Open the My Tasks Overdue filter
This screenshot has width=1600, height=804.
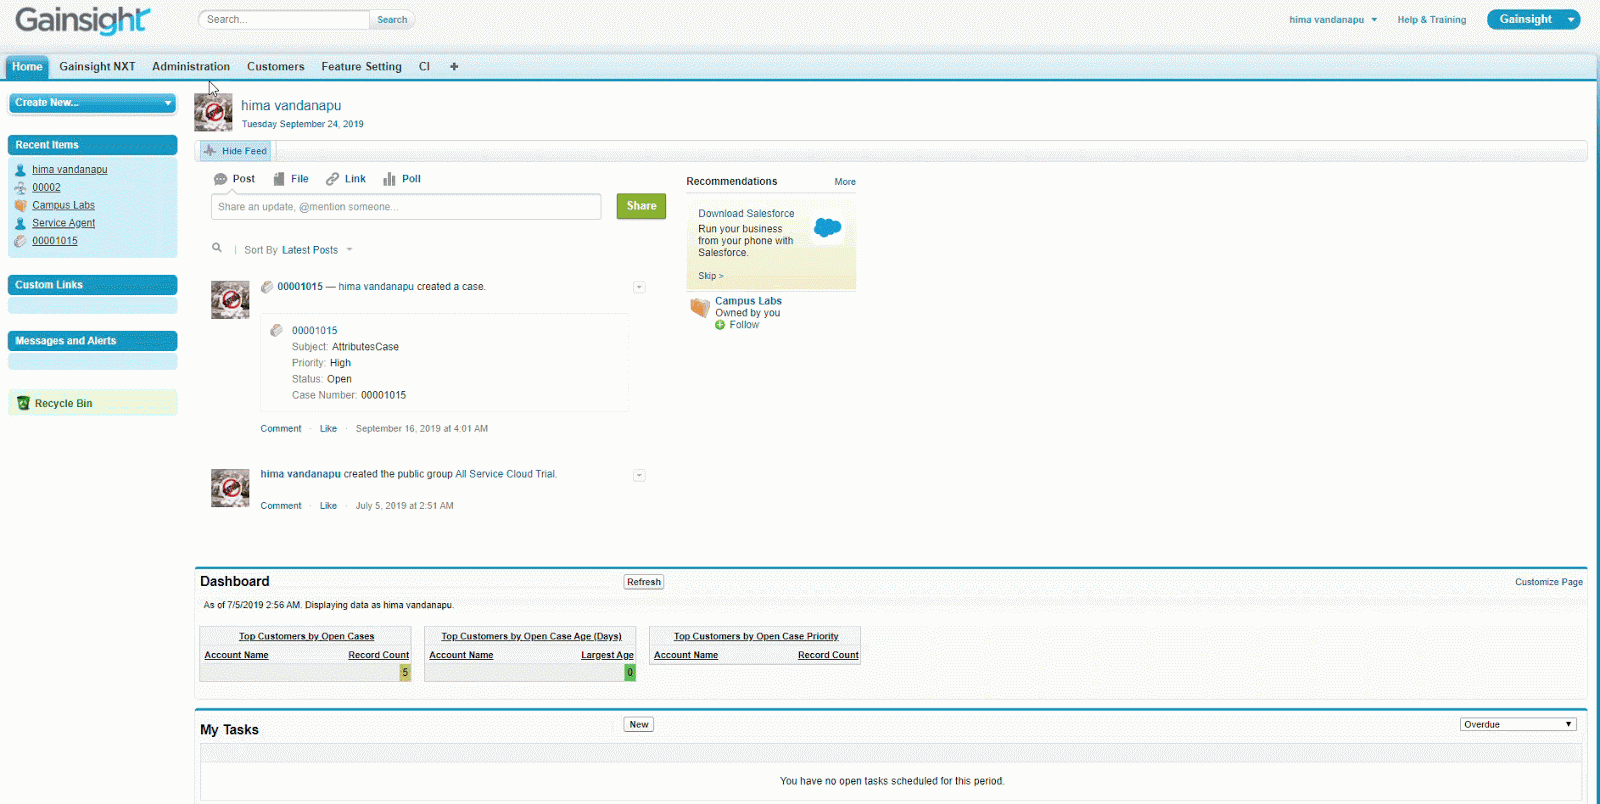click(1518, 724)
